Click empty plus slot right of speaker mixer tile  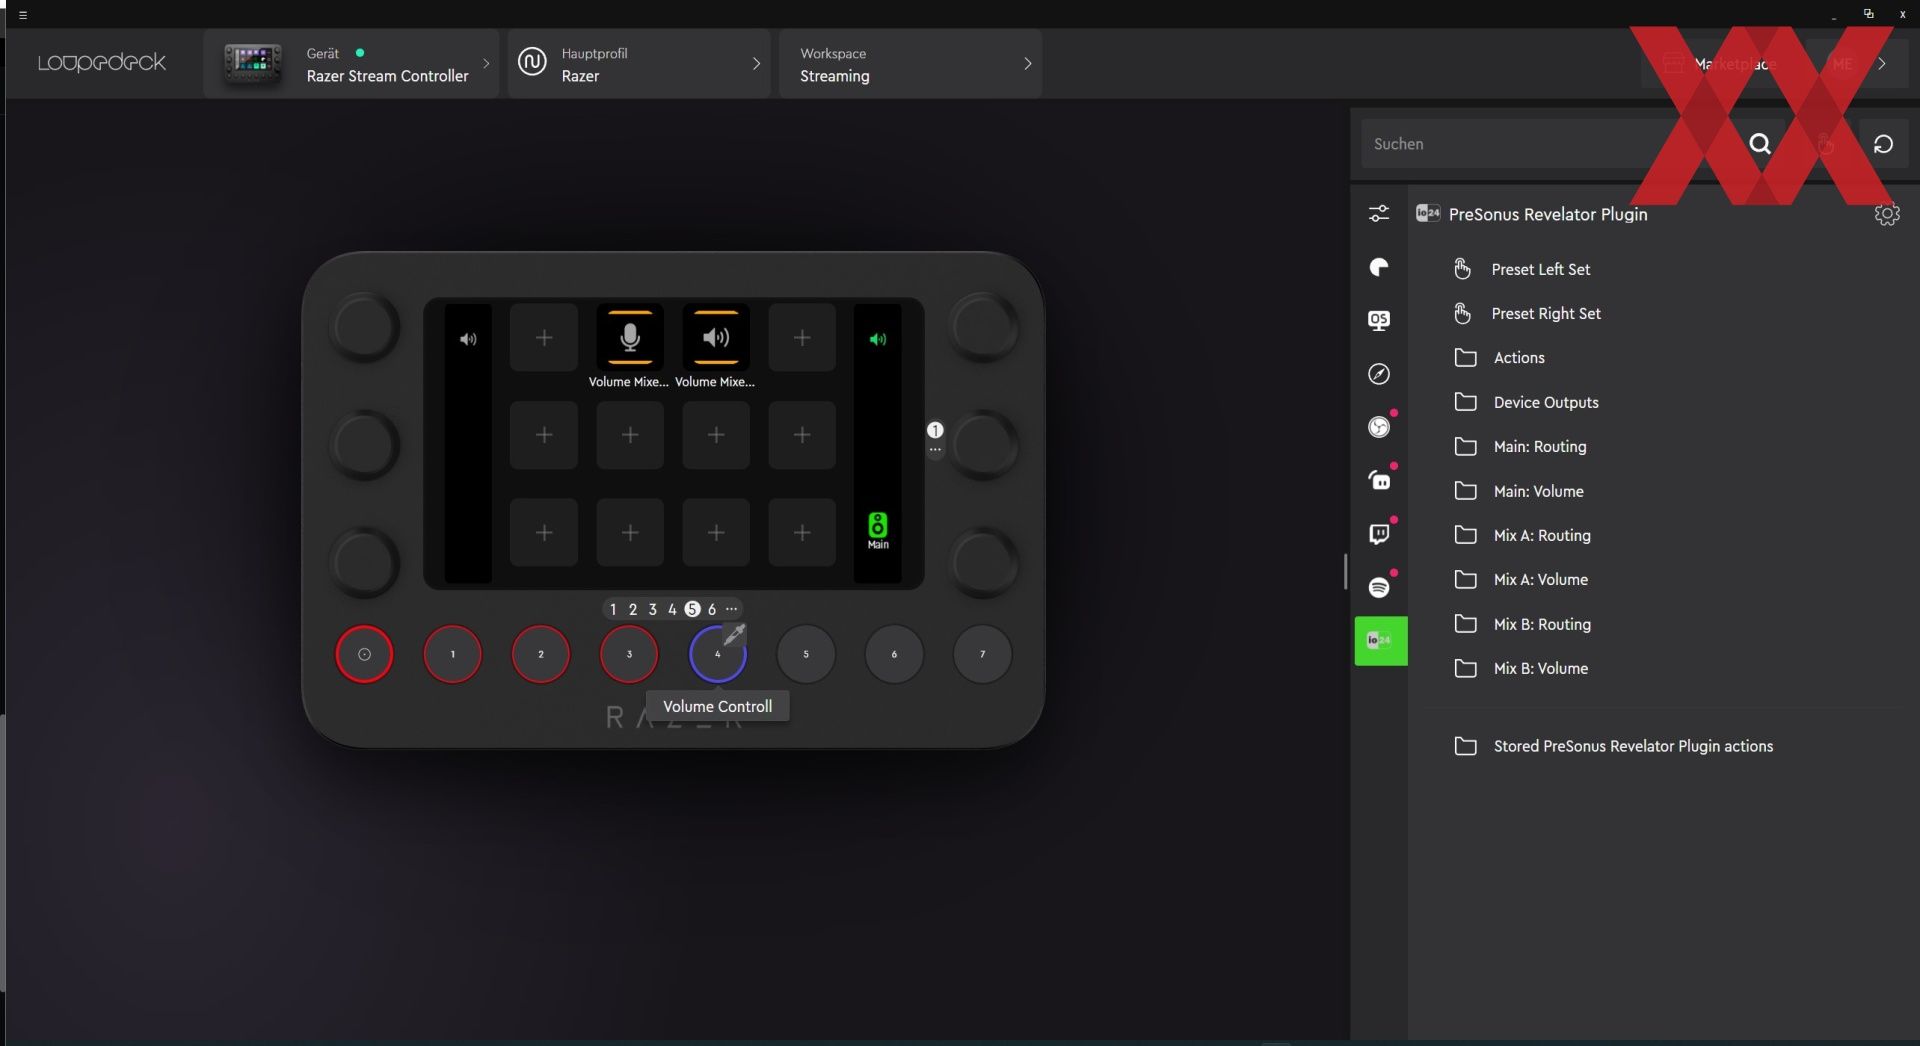[802, 337]
